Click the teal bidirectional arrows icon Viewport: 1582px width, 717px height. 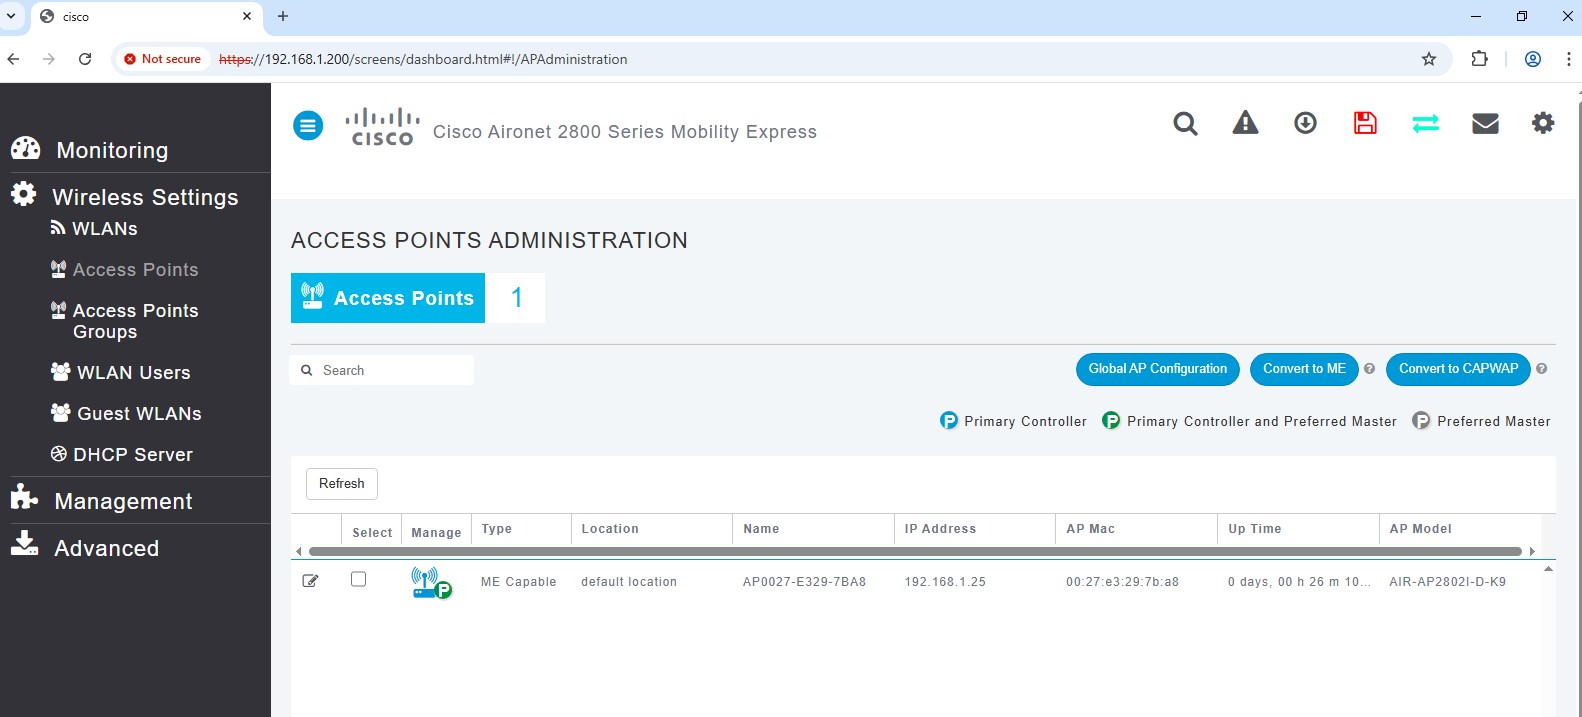coord(1425,123)
